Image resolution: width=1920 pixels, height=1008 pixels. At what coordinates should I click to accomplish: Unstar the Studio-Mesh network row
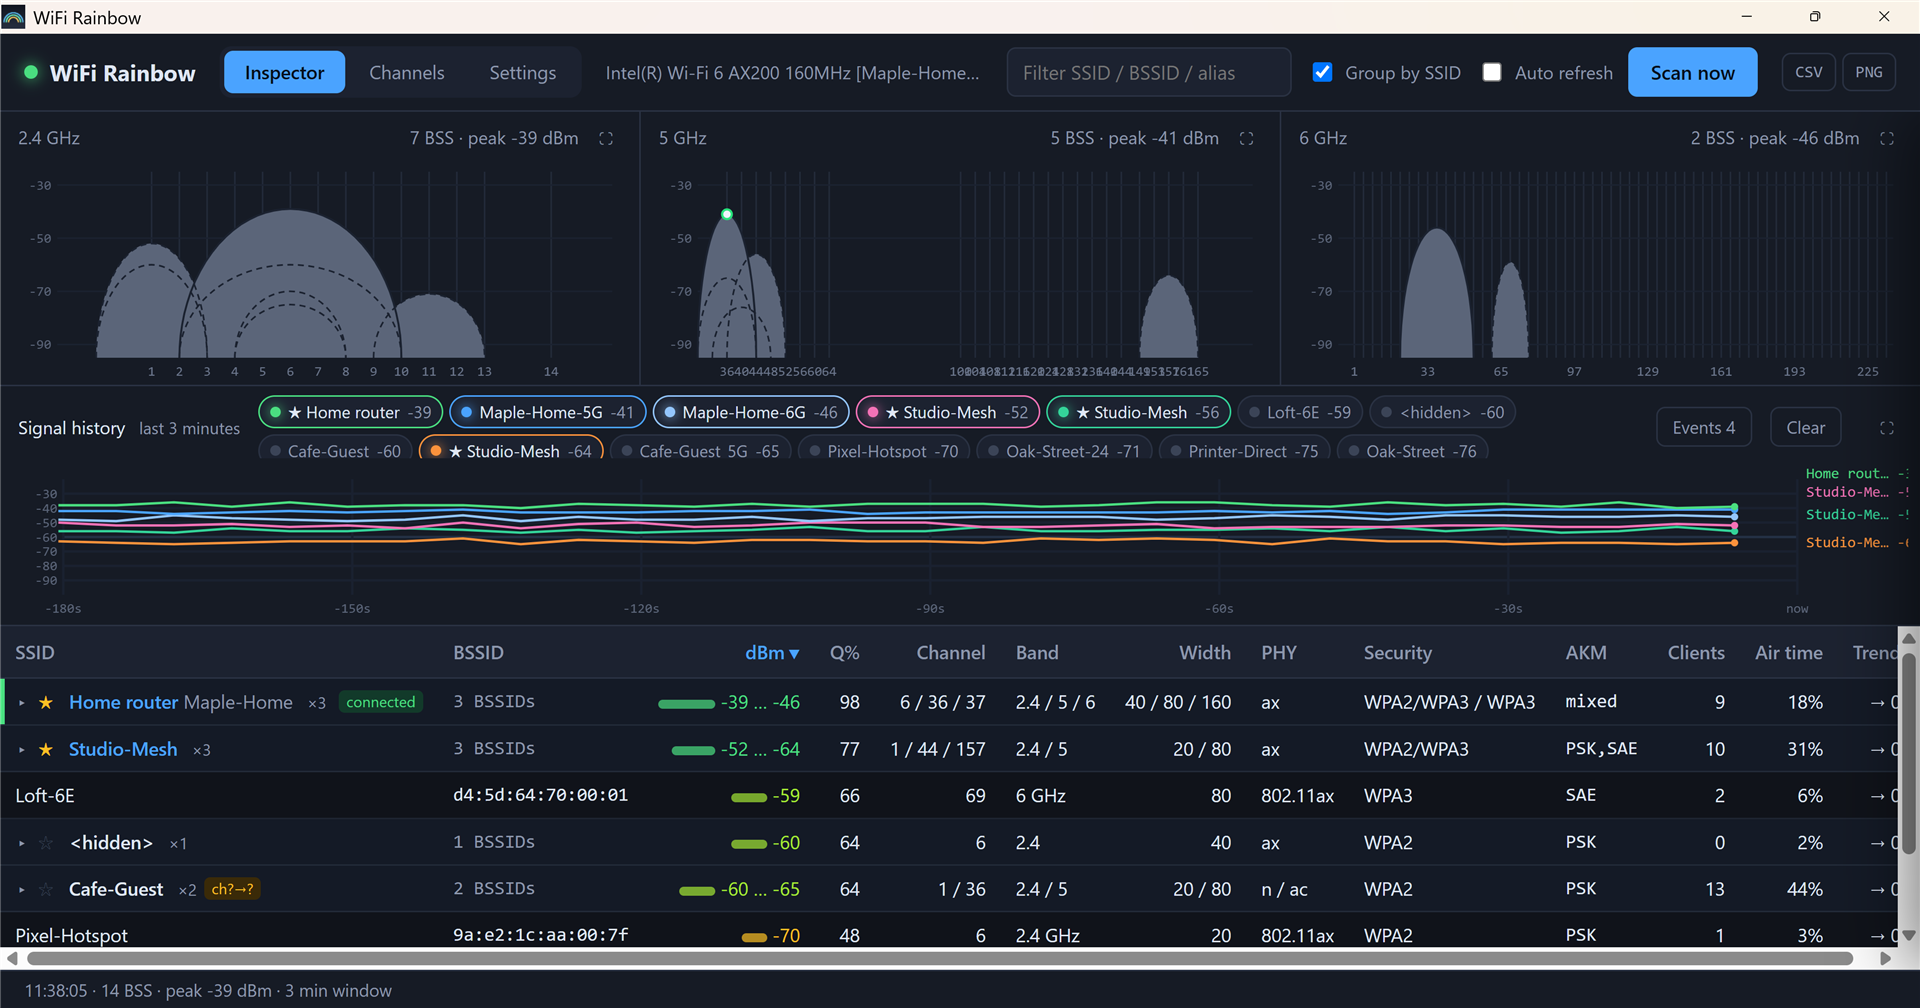46,750
